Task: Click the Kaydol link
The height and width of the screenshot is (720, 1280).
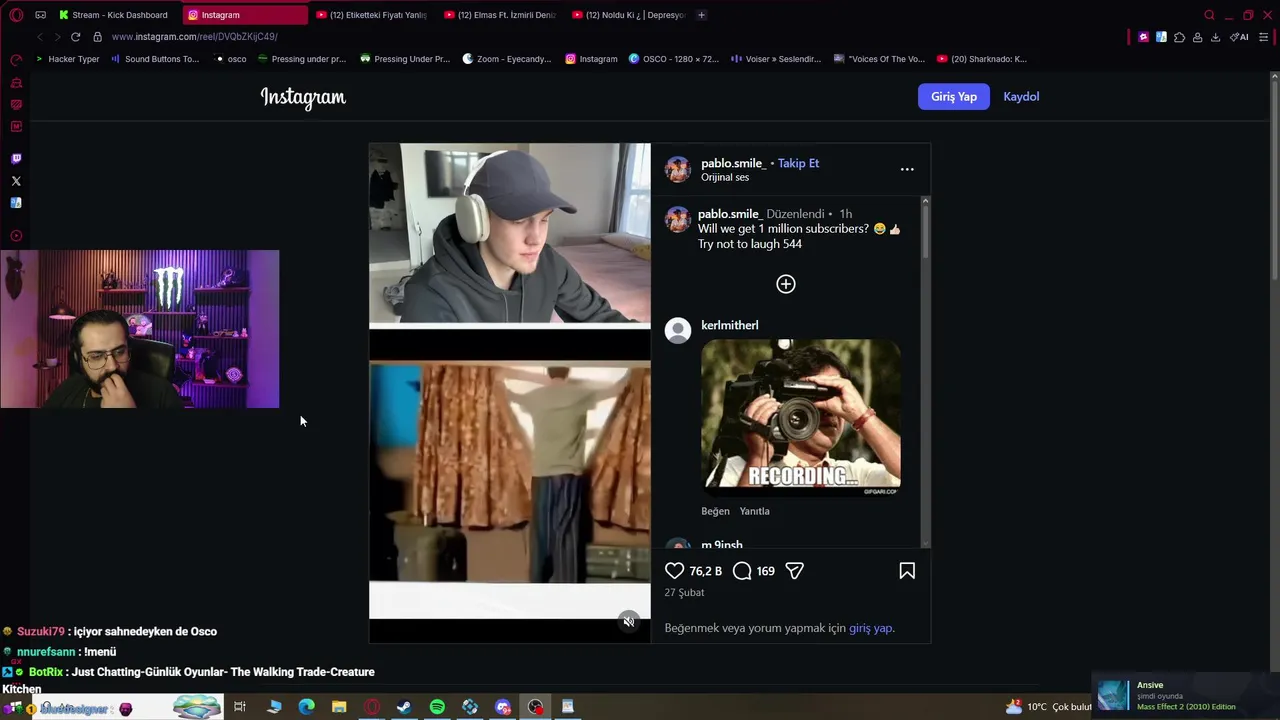Action: pyautogui.click(x=1021, y=97)
